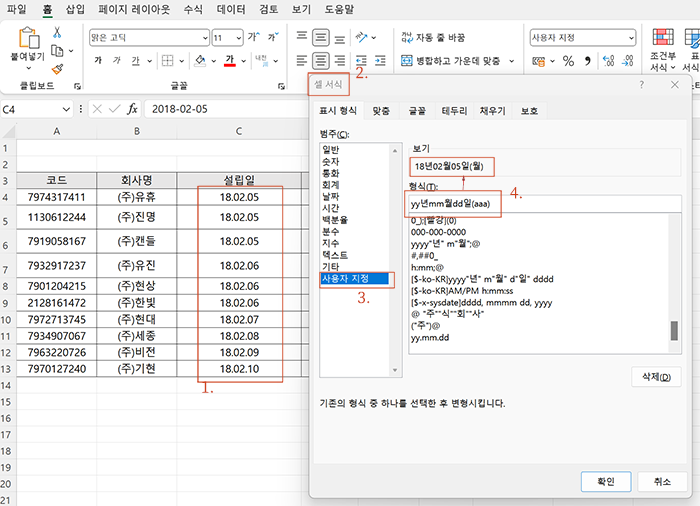Click the Format Painter brush icon
This screenshot has width=700, height=506.
click(x=57, y=69)
